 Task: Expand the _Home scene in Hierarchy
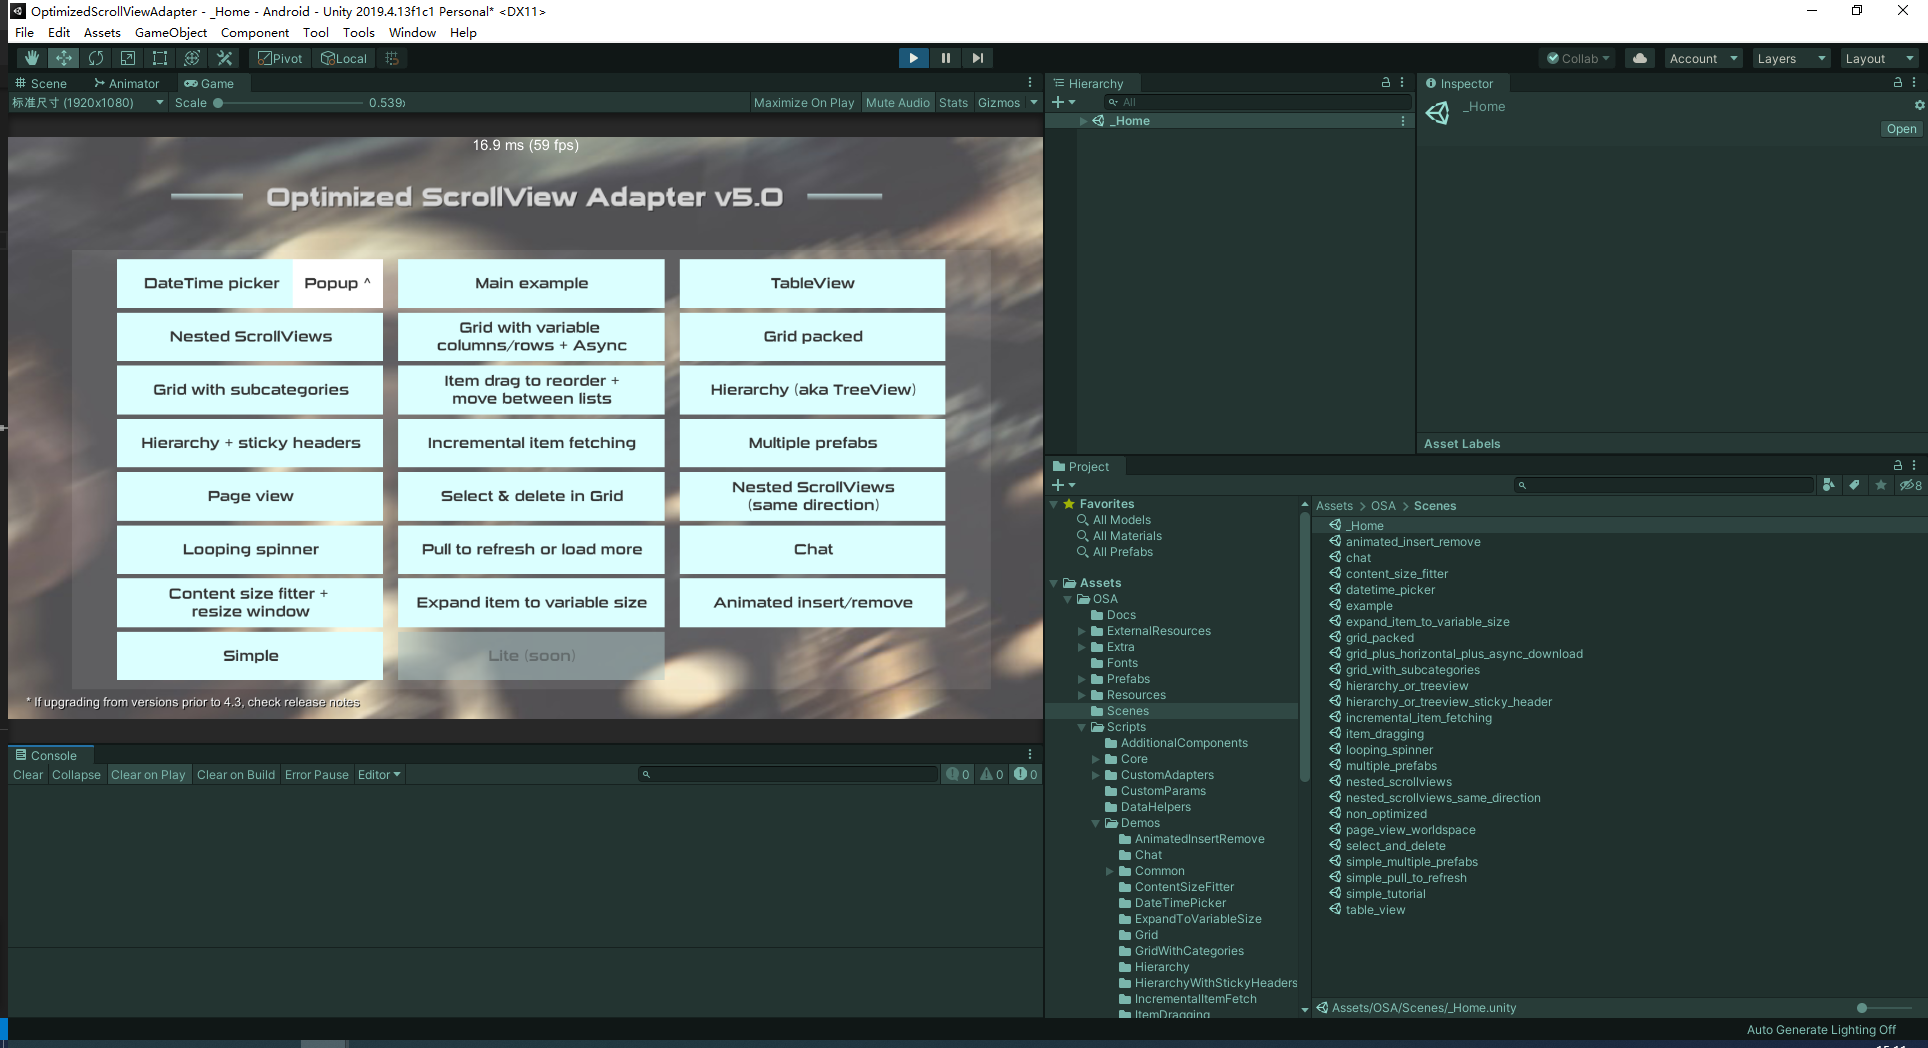1083,121
